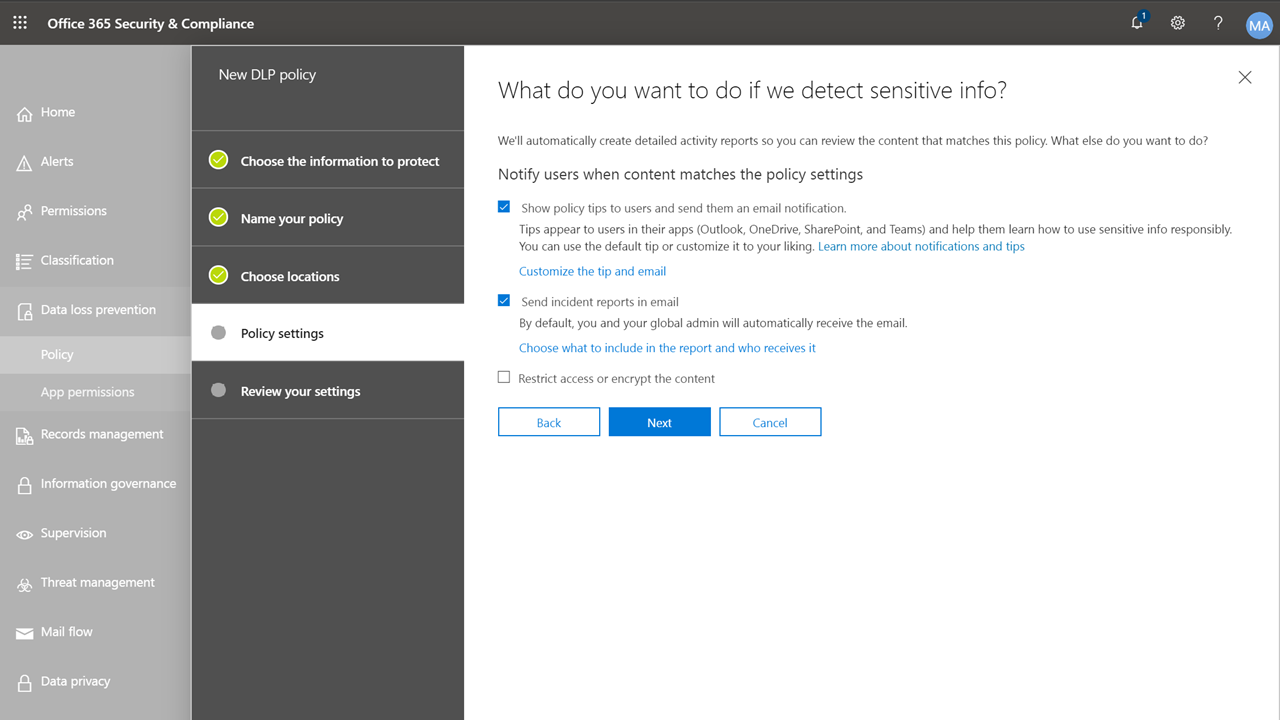Click green check beside Choose the information to protect
The image size is (1280, 720).
218,160
